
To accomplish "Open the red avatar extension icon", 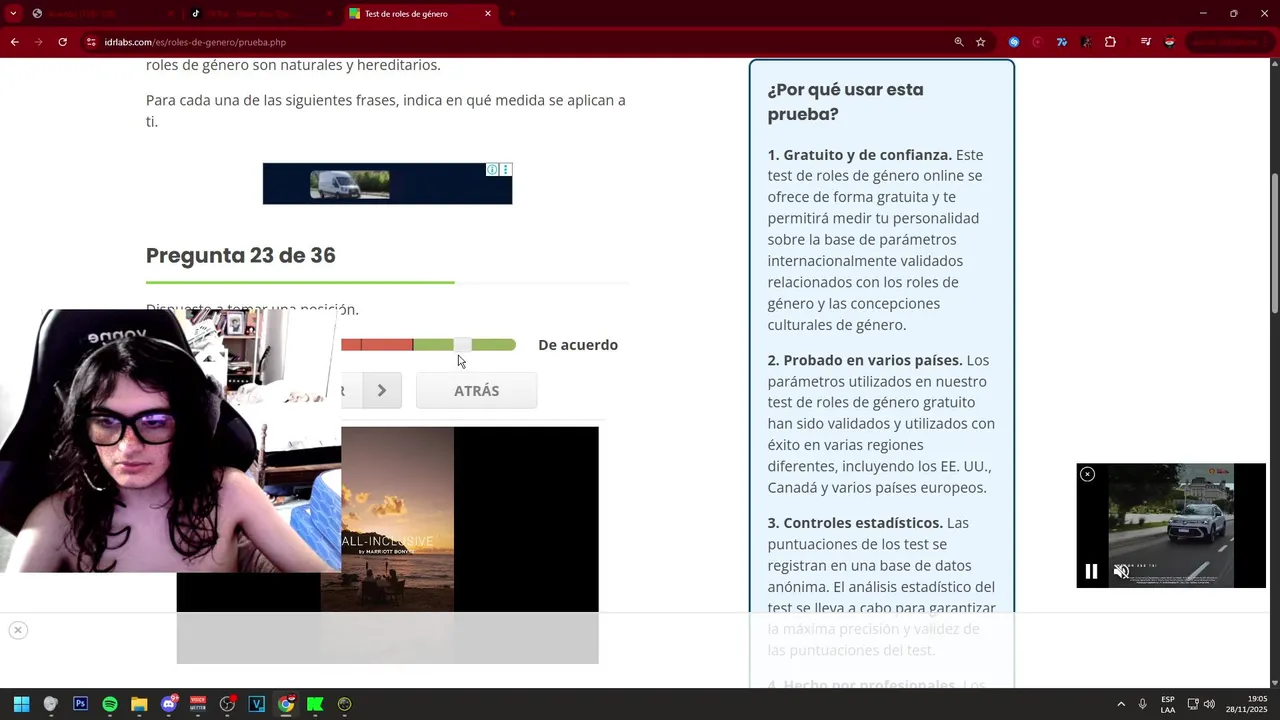I will pyautogui.click(x=1170, y=42).
